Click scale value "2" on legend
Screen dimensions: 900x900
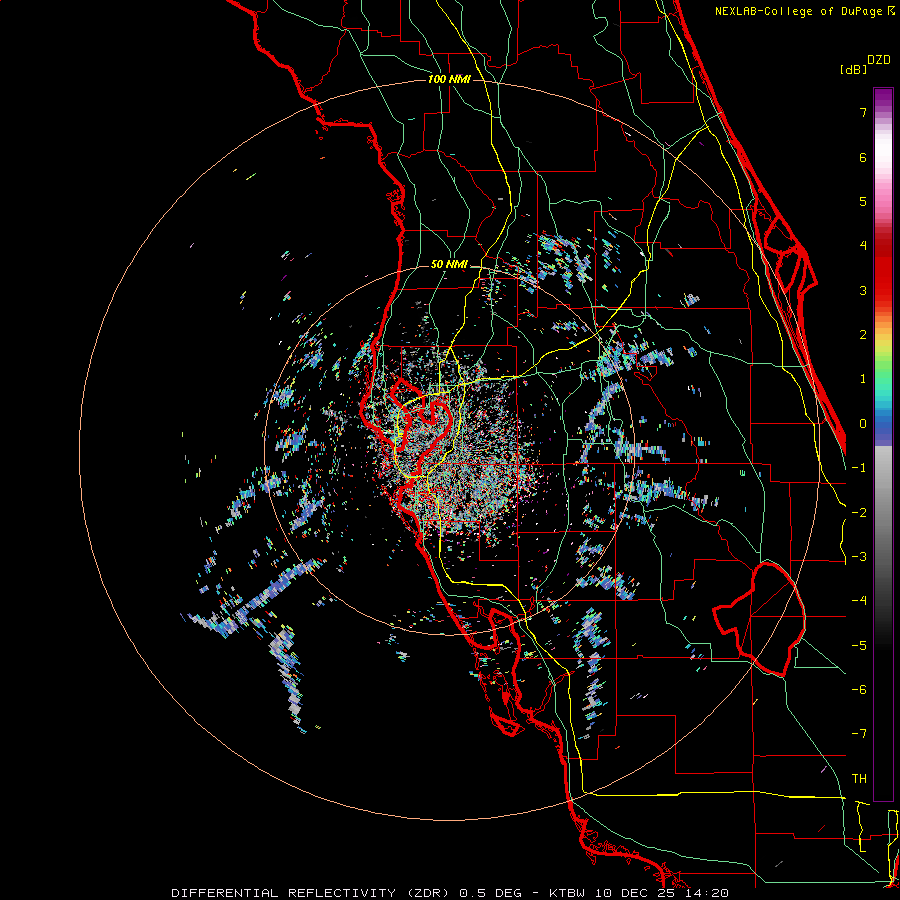863,335
